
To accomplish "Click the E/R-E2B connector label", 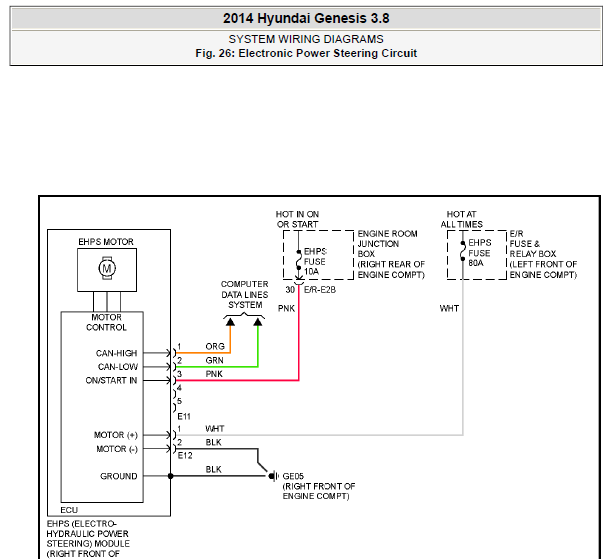I will (x=320, y=289).
